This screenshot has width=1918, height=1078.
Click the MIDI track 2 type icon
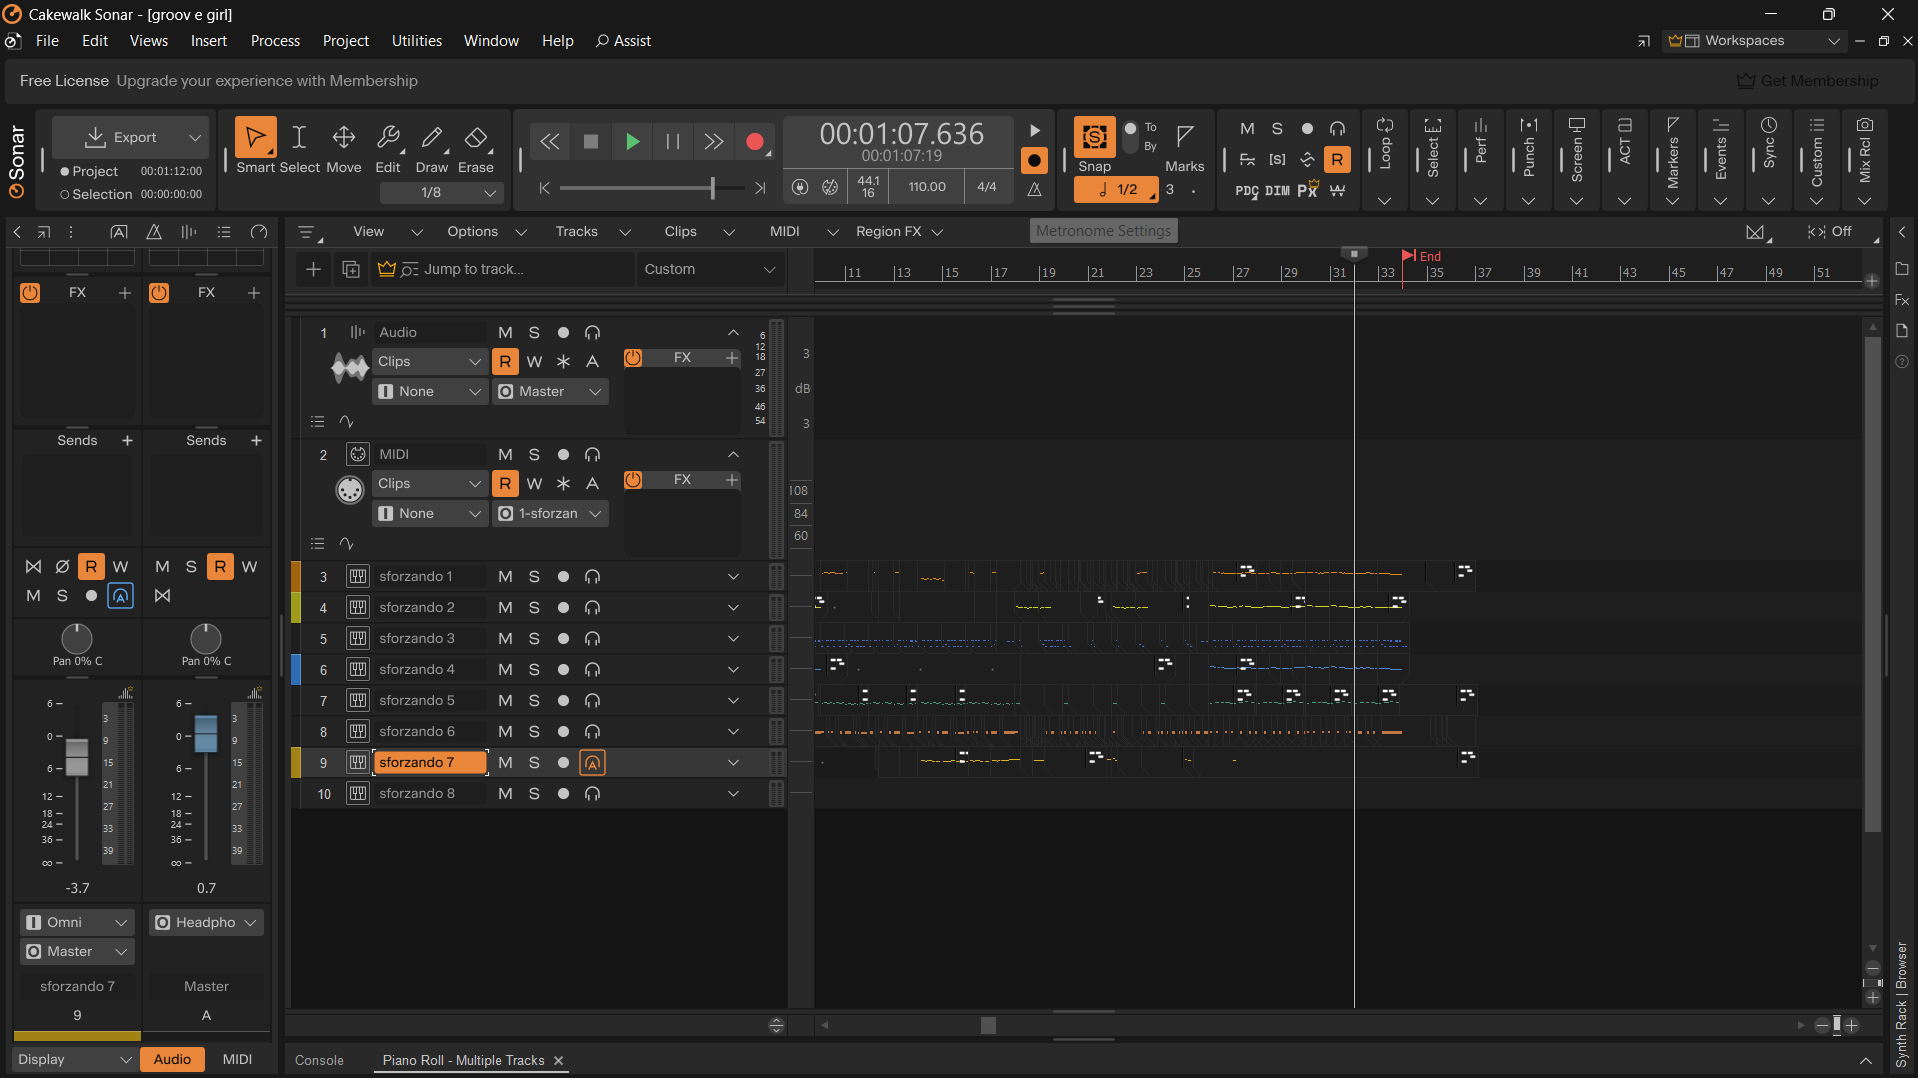click(x=358, y=454)
